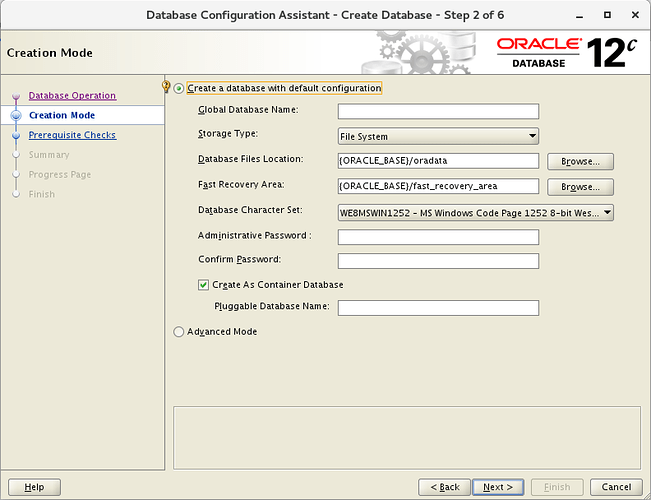Toggle Create As Container Database checkbox

[203, 285]
